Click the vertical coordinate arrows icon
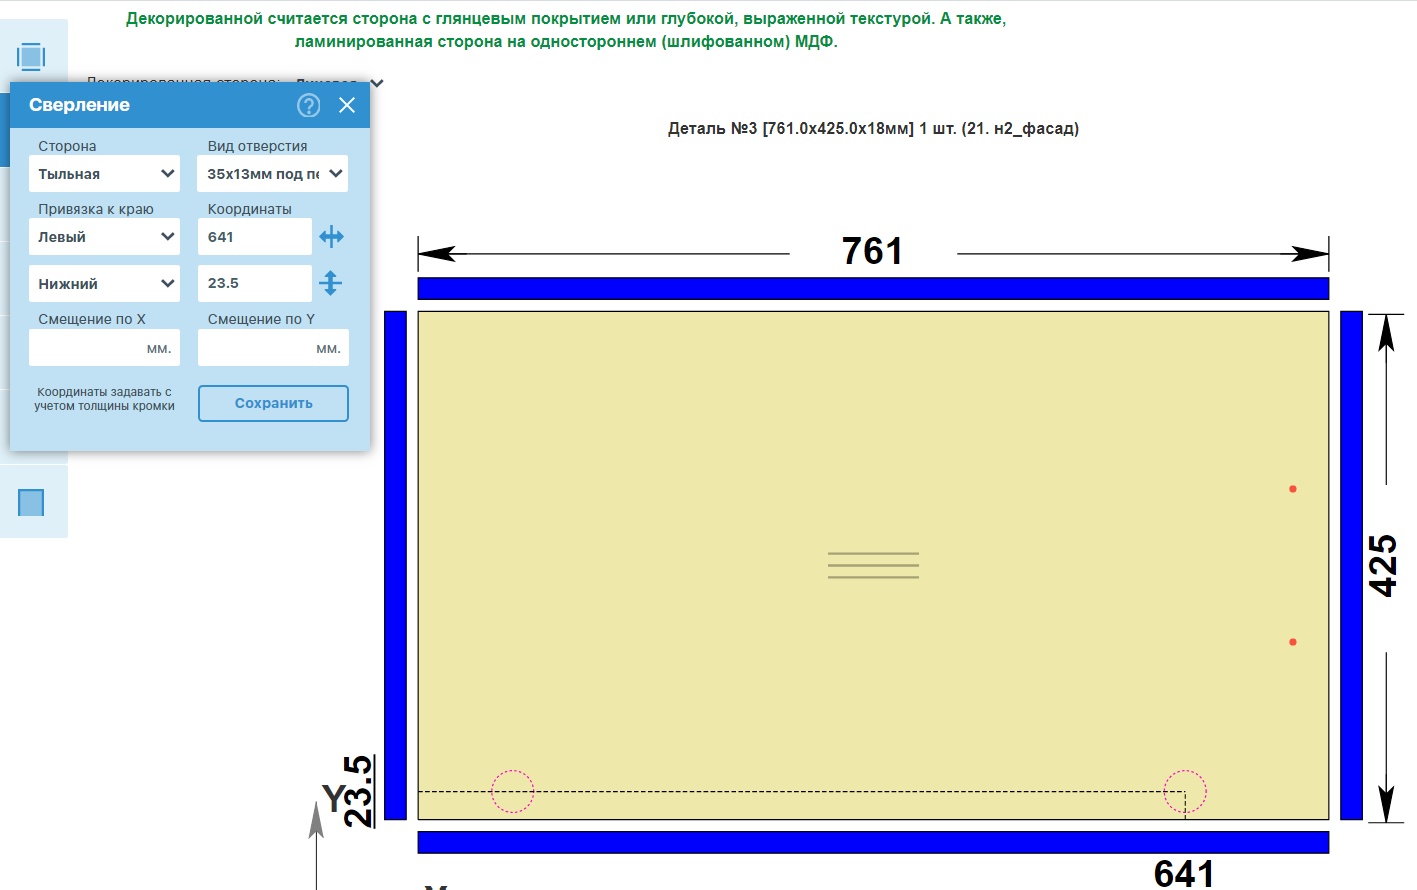 pos(331,283)
